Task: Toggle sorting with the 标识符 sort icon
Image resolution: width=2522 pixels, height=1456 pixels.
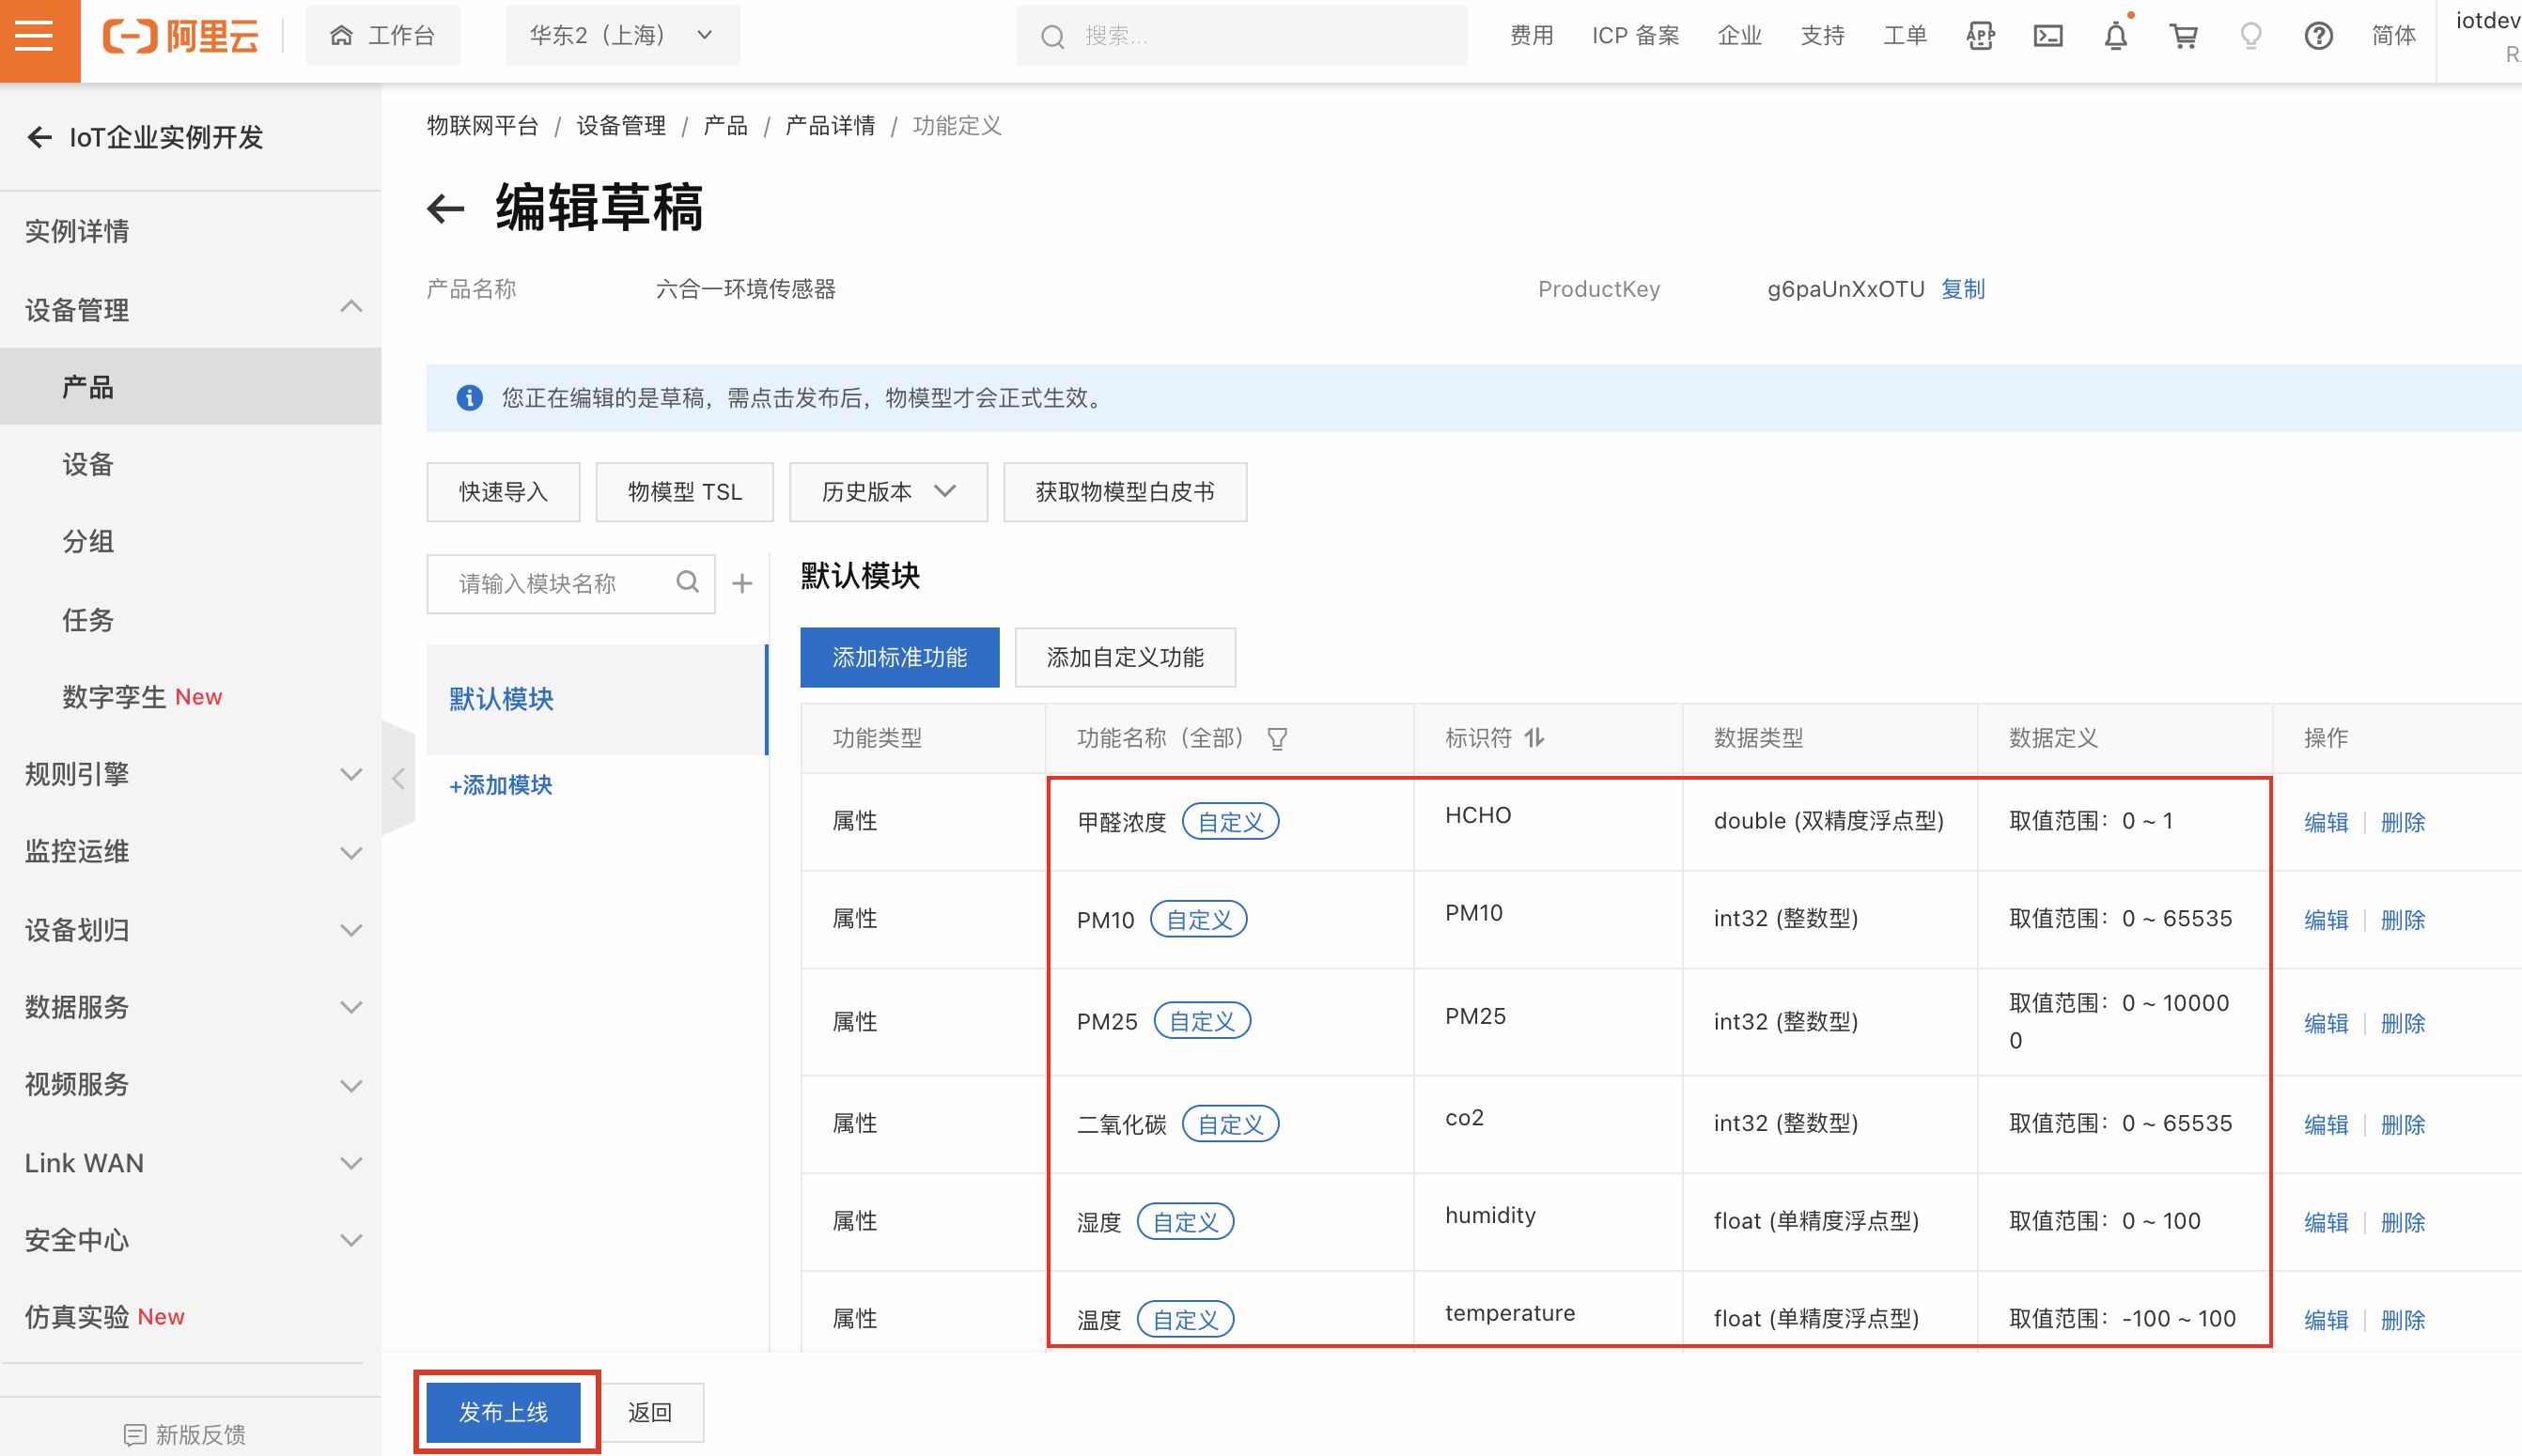Action: (x=1536, y=738)
